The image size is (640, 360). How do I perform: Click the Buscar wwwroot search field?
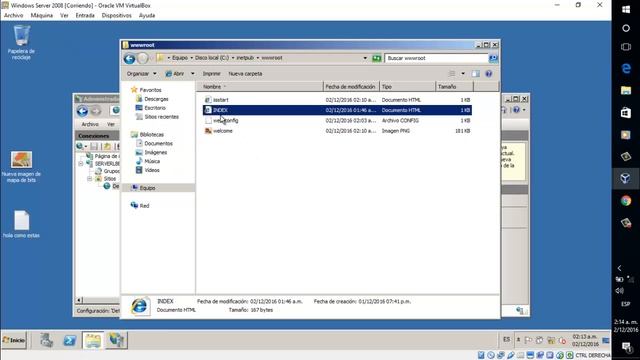[436, 58]
